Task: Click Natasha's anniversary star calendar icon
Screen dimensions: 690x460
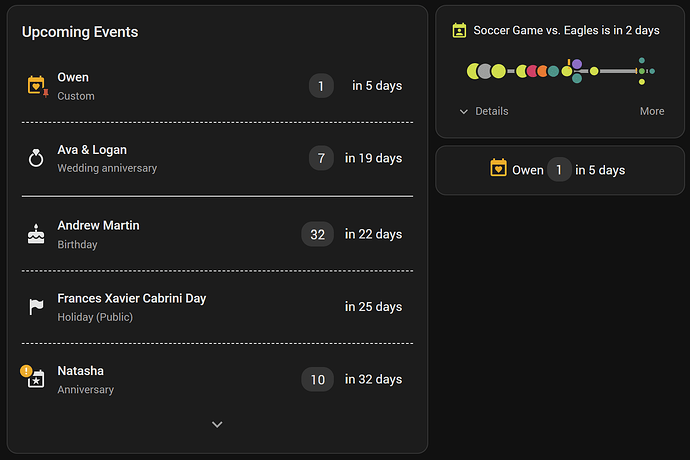Action: click(x=37, y=379)
